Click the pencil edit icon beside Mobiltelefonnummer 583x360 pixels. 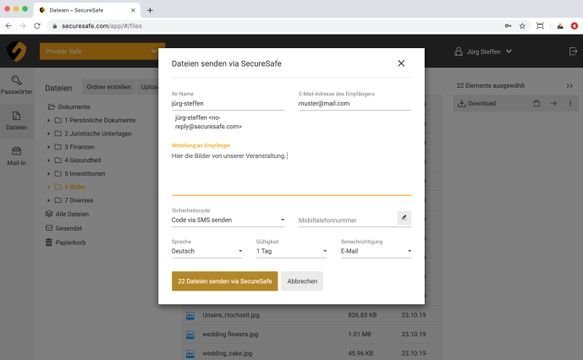click(404, 218)
